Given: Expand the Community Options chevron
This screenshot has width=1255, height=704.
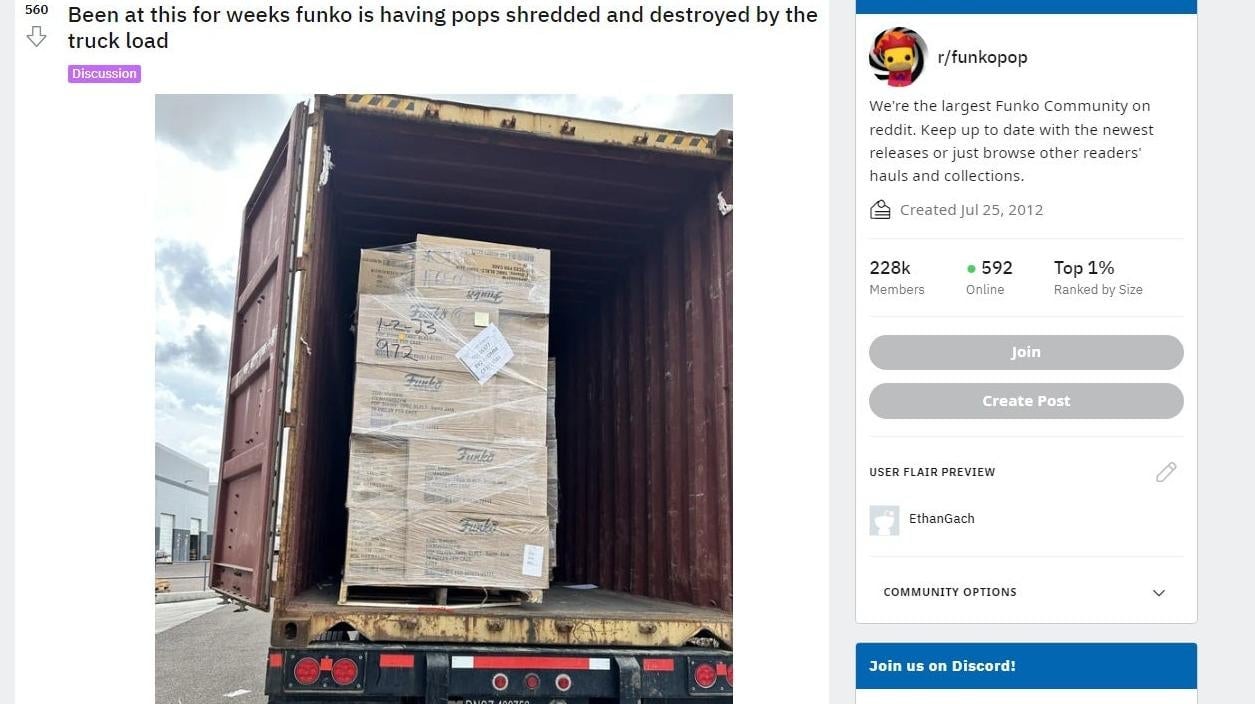Looking at the screenshot, I should [x=1159, y=593].
